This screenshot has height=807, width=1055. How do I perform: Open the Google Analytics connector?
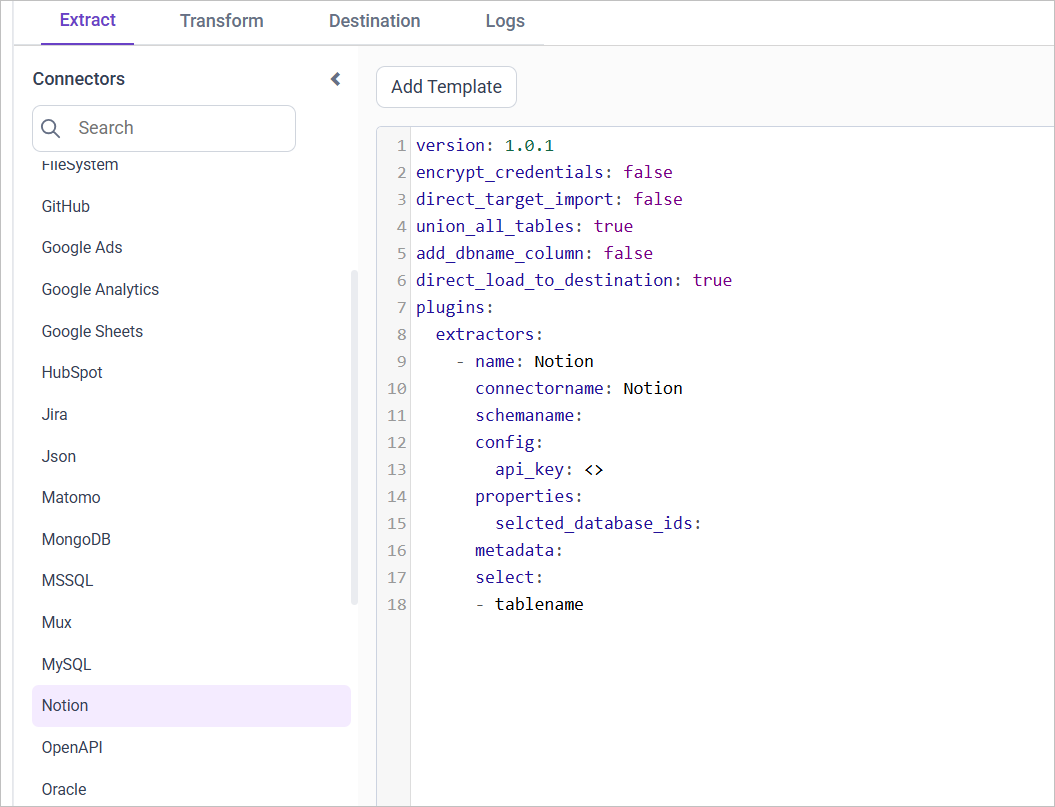click(100, 289)
